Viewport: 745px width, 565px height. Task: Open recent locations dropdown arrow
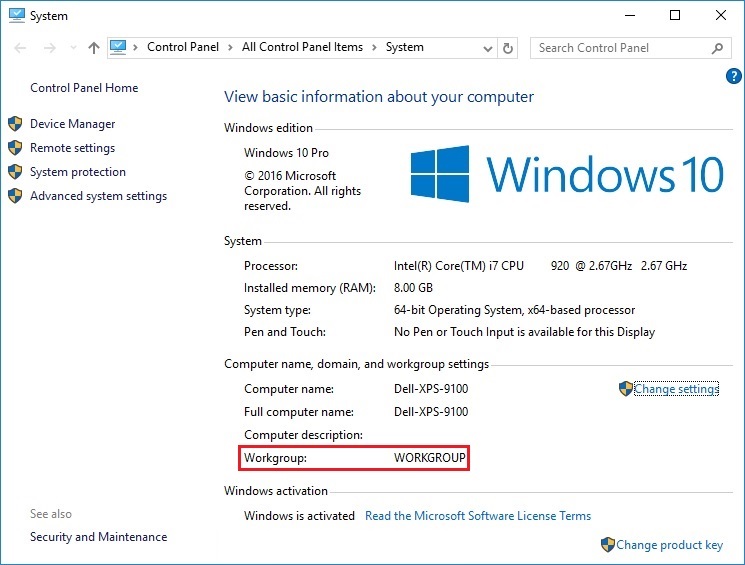73,48
